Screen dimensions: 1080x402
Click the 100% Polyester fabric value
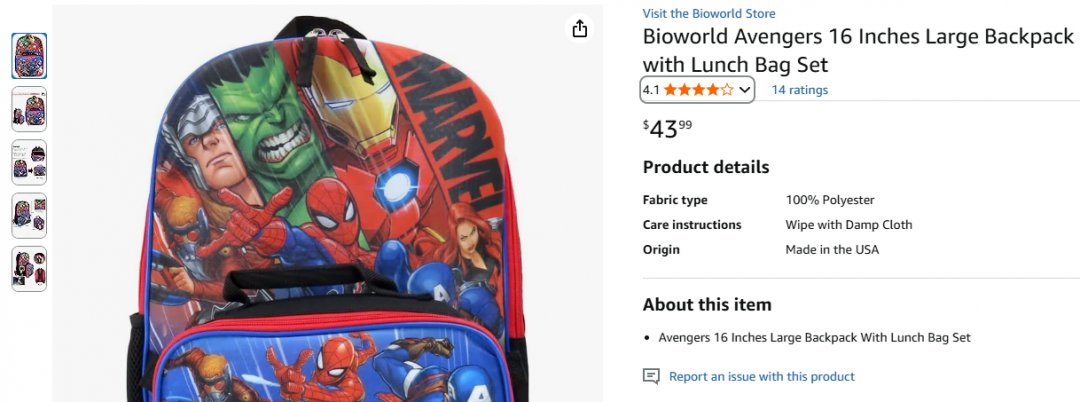click(x=830, y=200)
